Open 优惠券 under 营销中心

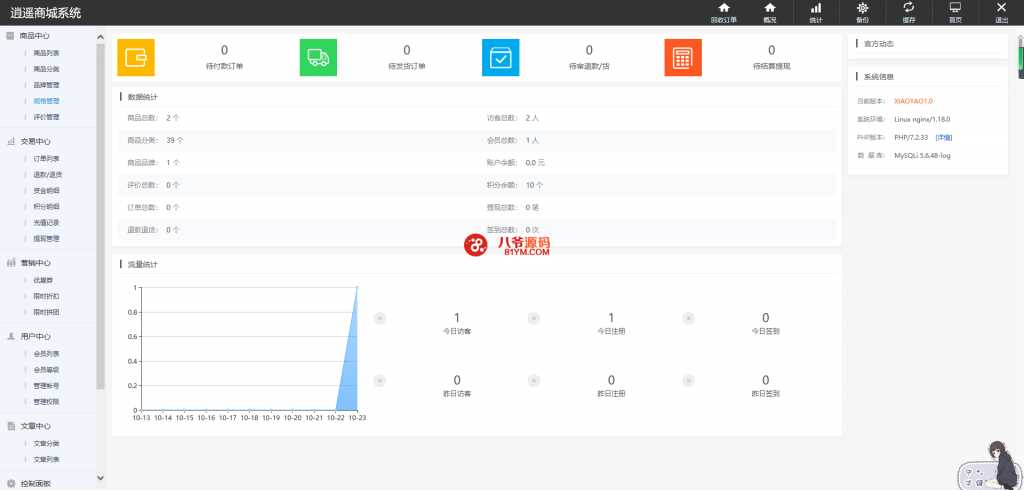point(44,280)
